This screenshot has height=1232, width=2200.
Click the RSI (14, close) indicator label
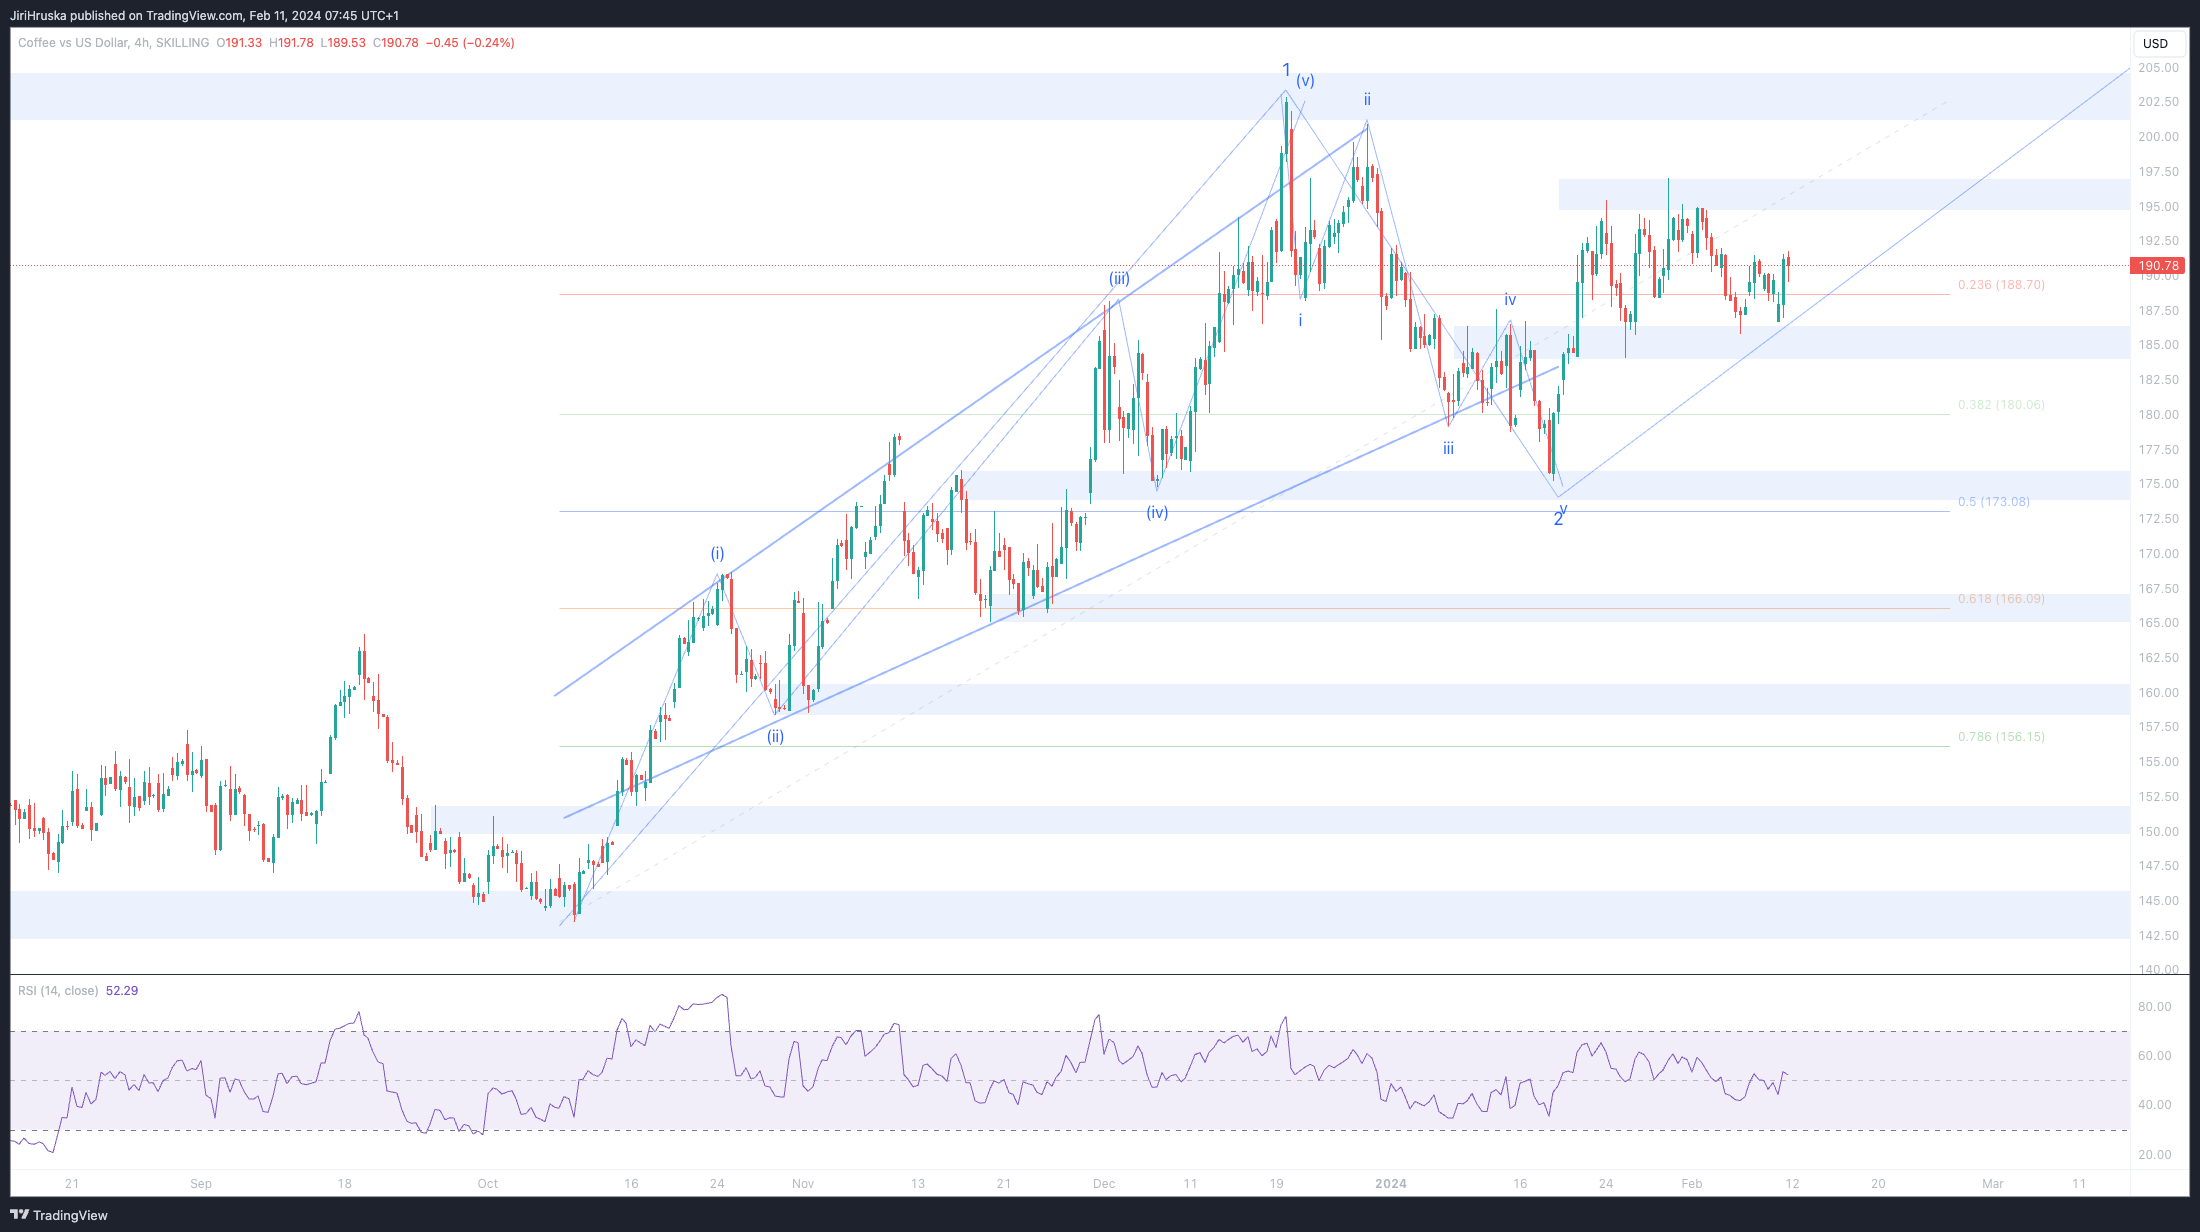click(58, 991)
